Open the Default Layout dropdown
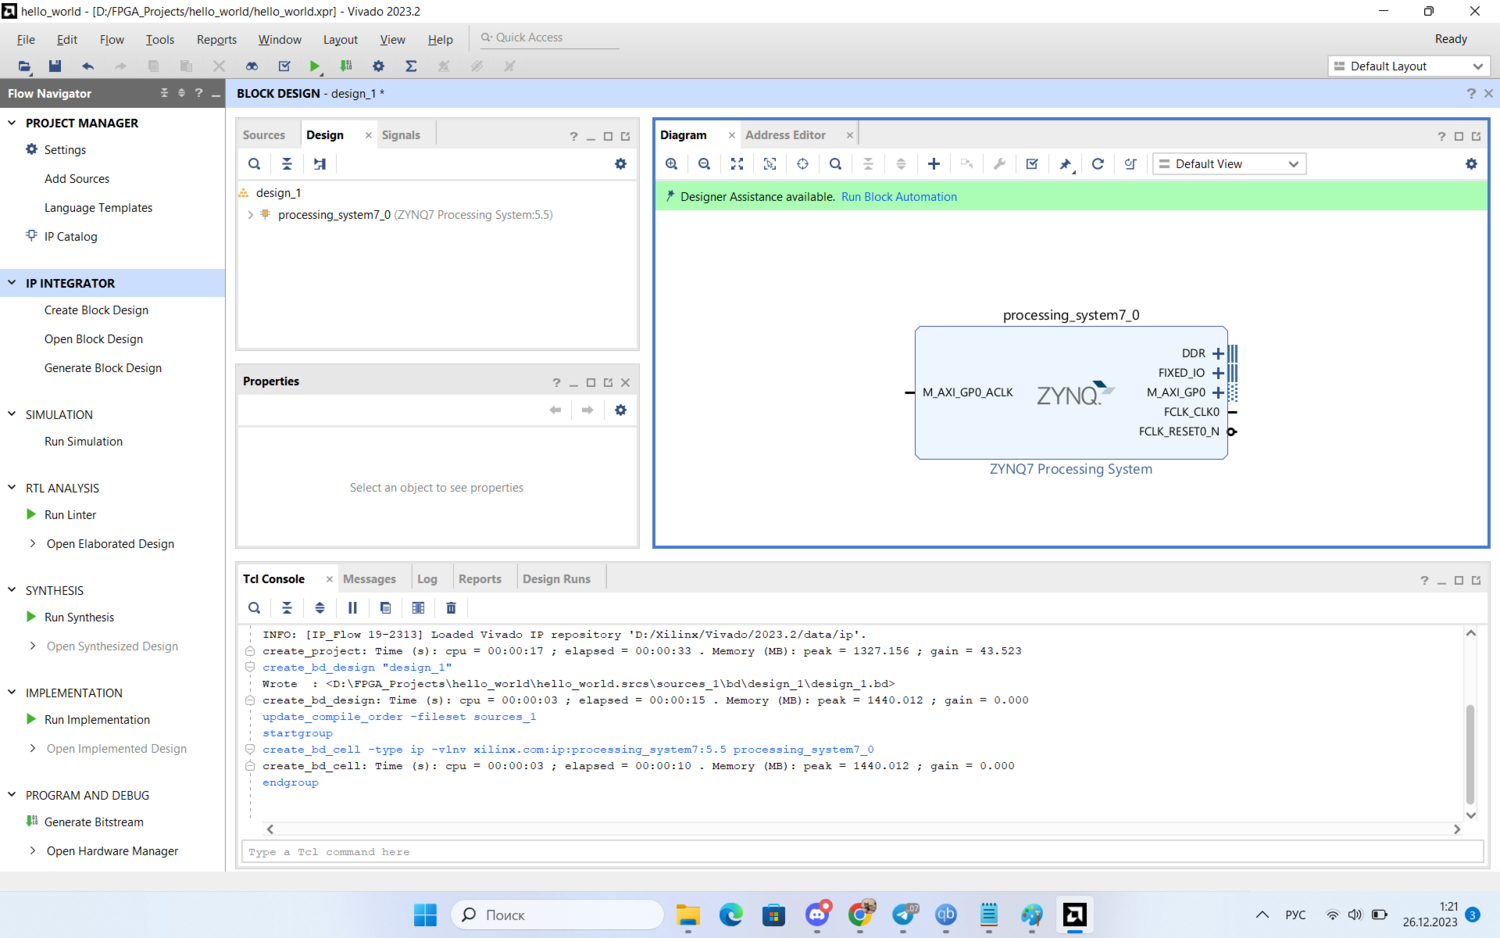This screenshot has height=938, width=1500. (x=1408, y=66)
